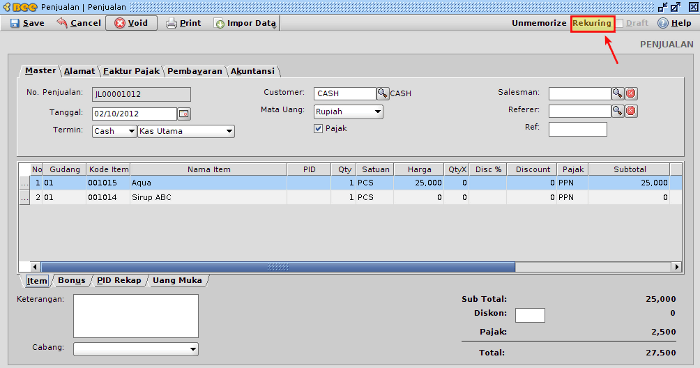Click the Keterangan text area
The image size is (700, 368).
(136, 316)
